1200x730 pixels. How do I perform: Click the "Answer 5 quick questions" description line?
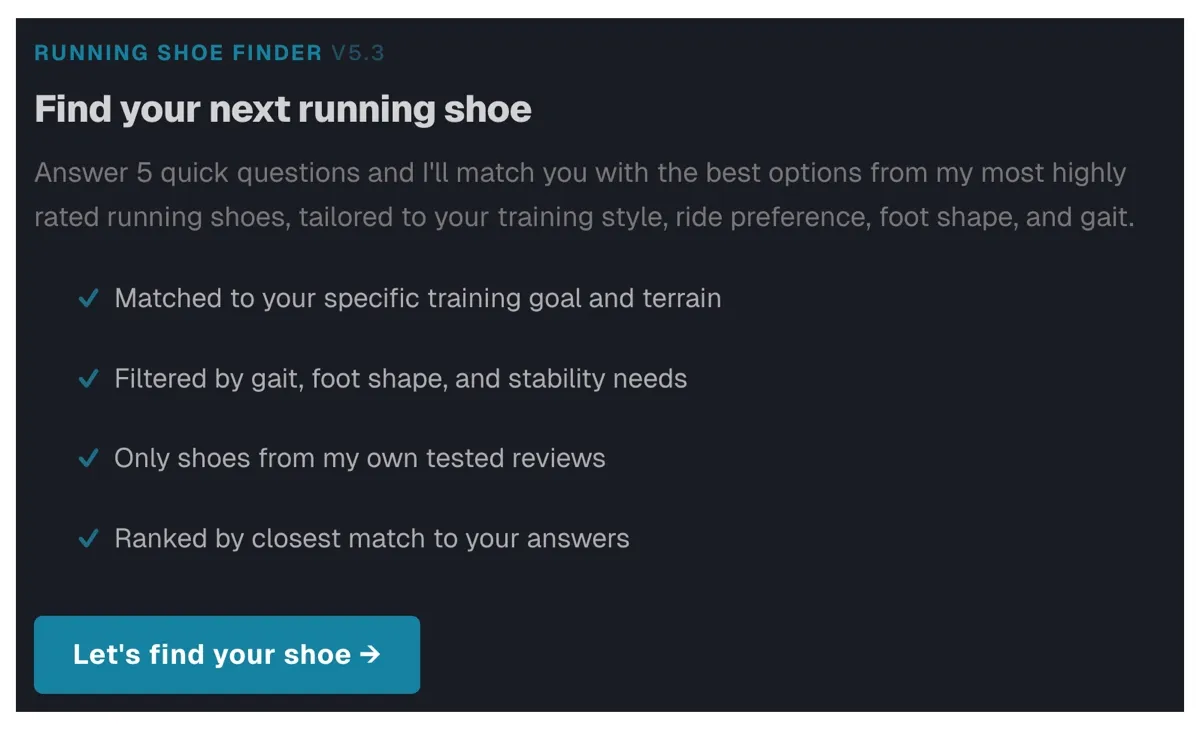click(580, 173)
